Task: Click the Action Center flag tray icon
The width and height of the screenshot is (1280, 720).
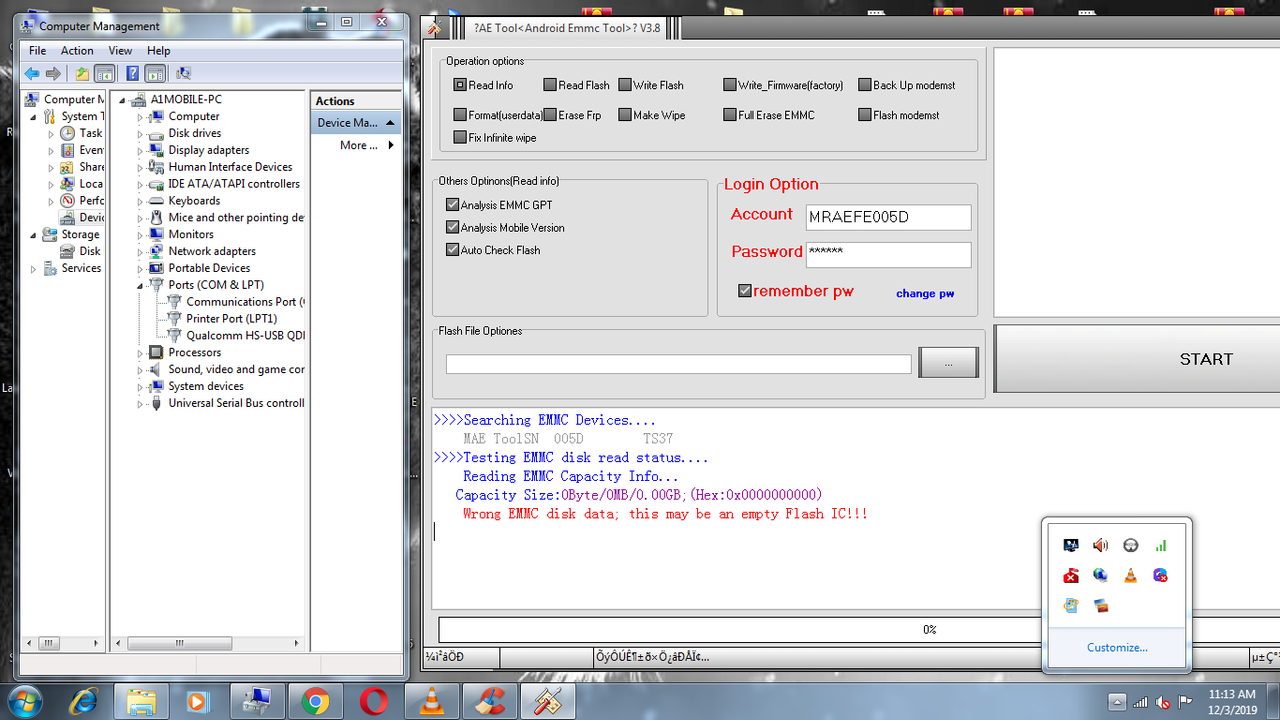Action: tap(1185, 702)
